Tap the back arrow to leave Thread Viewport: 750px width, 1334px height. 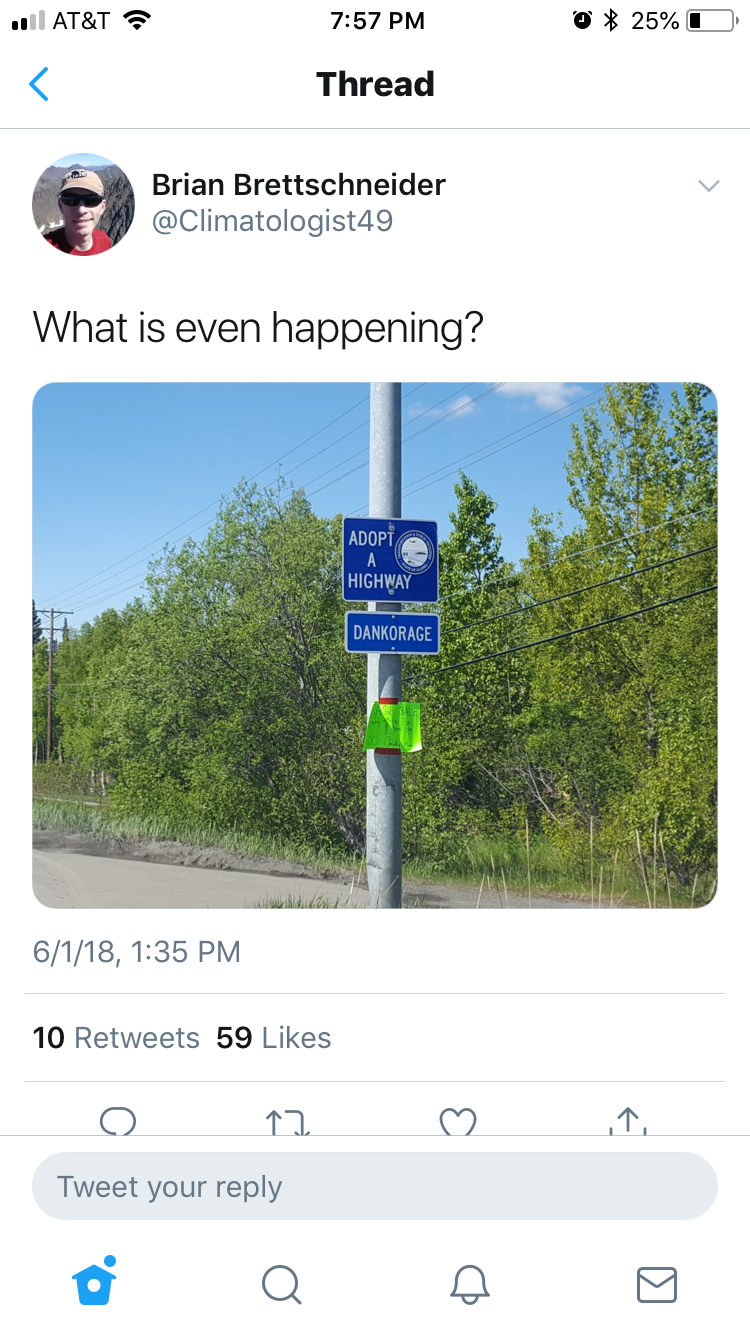(39, 84)
